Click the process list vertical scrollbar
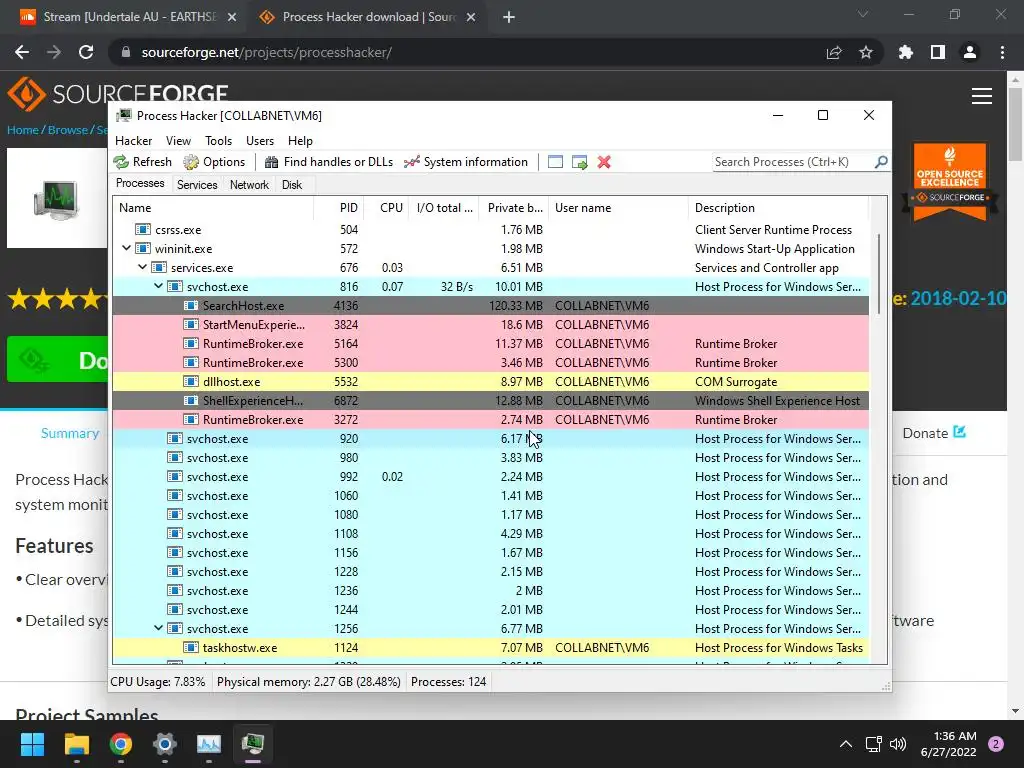This screenshot has height=768, width=1024. pos(878,274)
